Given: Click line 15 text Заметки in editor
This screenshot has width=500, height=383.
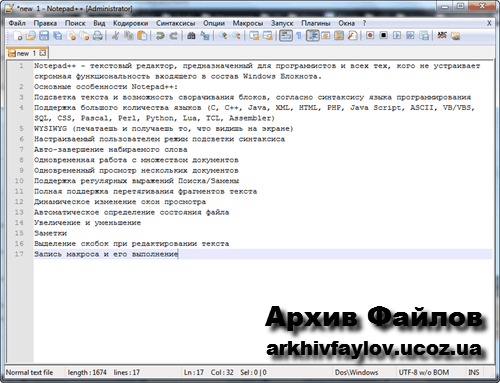Looking at the screenshot, I should (x=50, y=233).
